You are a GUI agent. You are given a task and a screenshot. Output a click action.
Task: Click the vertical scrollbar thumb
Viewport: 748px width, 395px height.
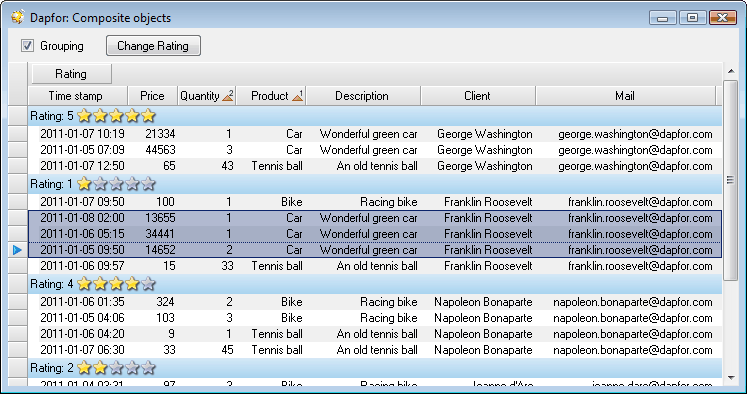[x=731, y=180]
